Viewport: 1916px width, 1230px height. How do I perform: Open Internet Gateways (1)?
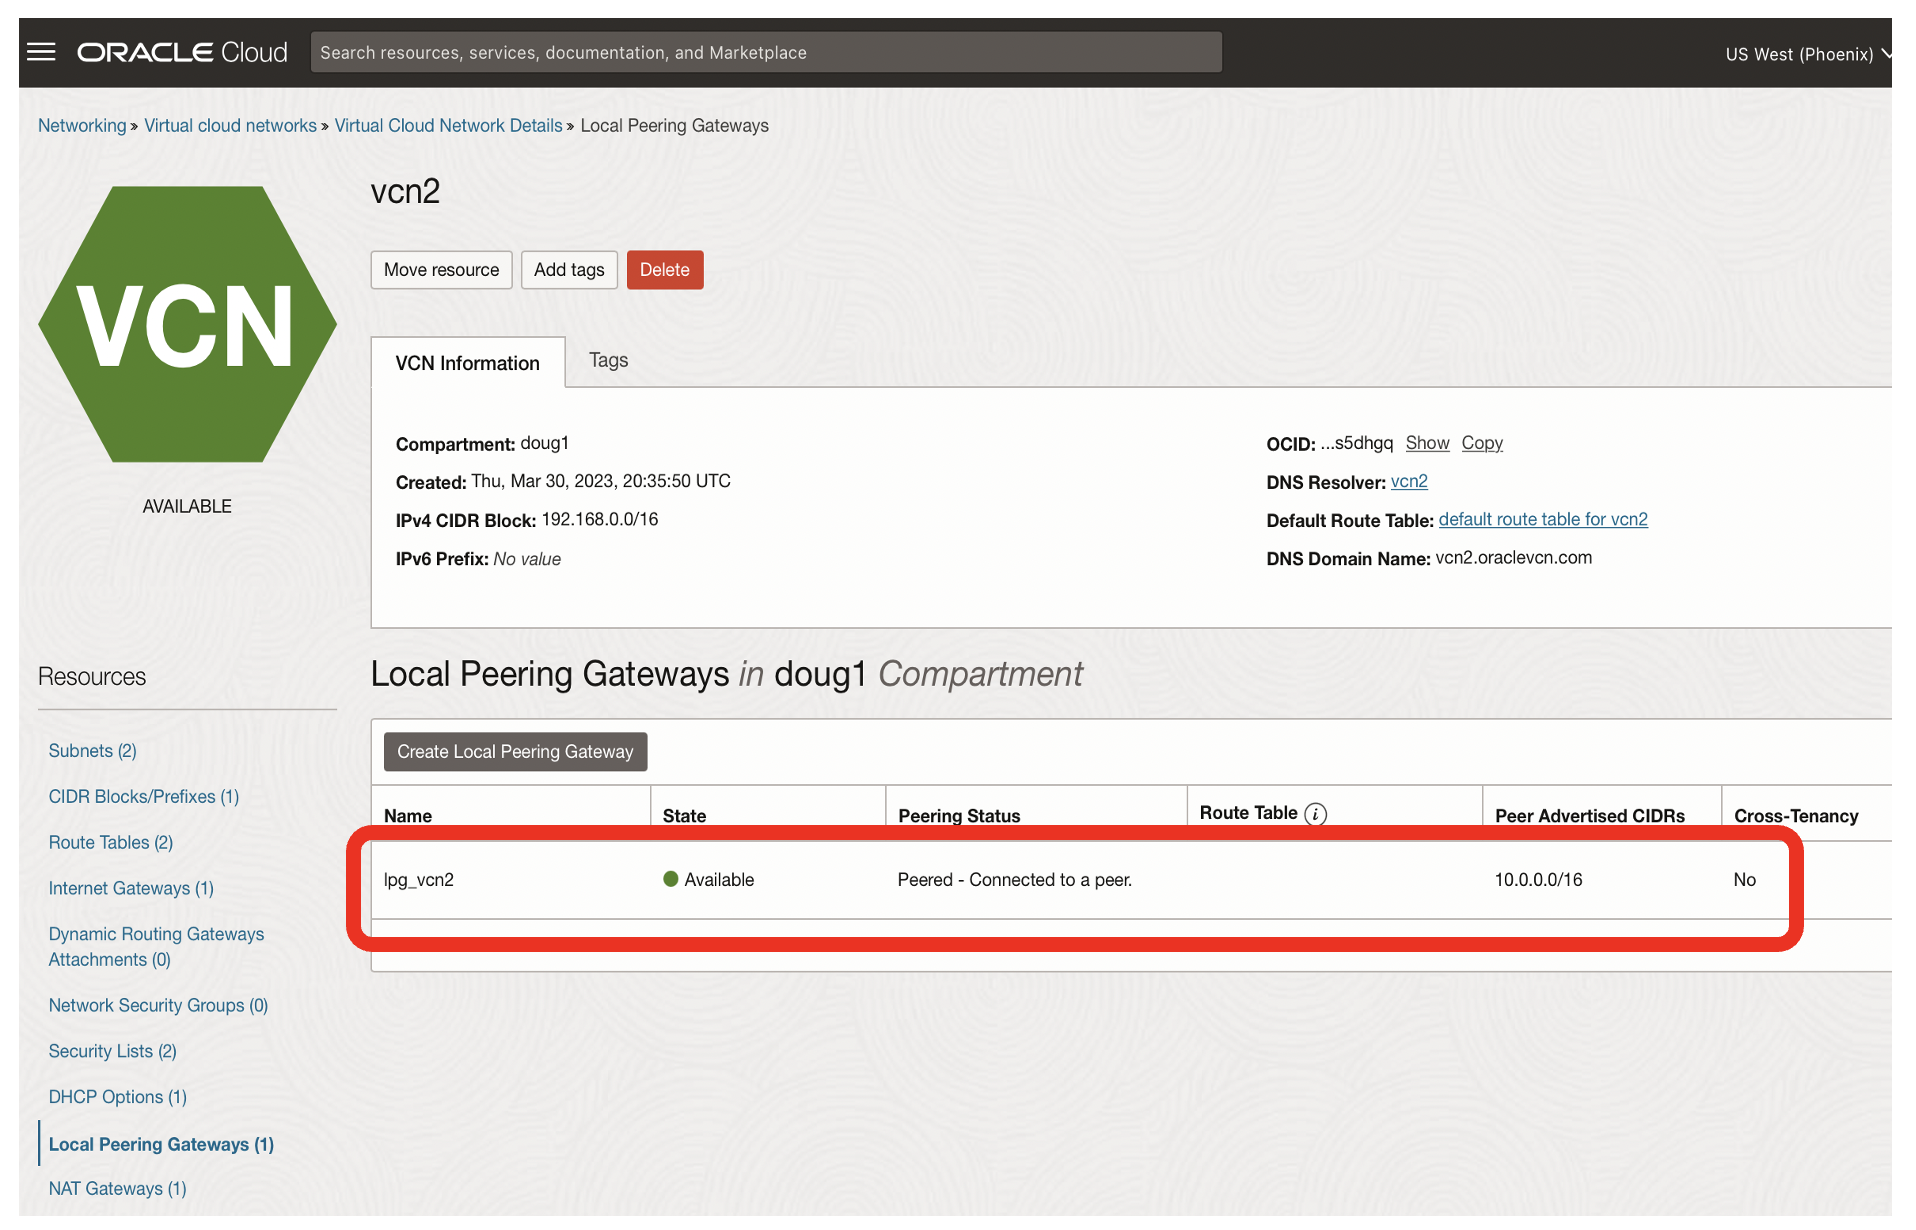pyautogui.click(x=131, y=889)
